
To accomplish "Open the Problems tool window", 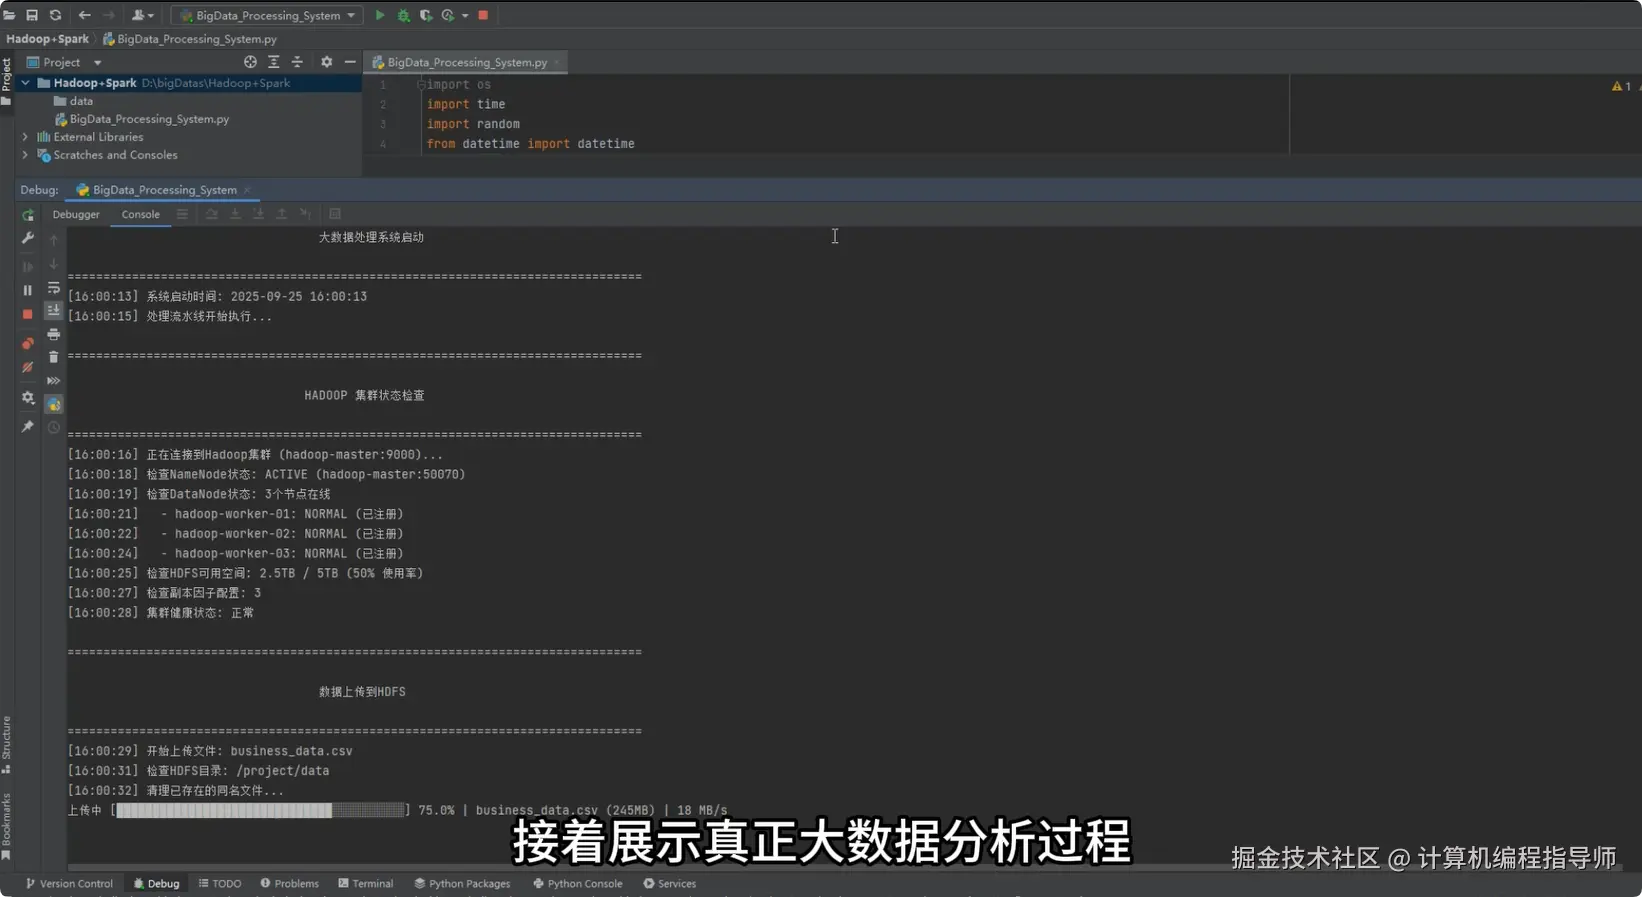I will click(x=290, y=884).
